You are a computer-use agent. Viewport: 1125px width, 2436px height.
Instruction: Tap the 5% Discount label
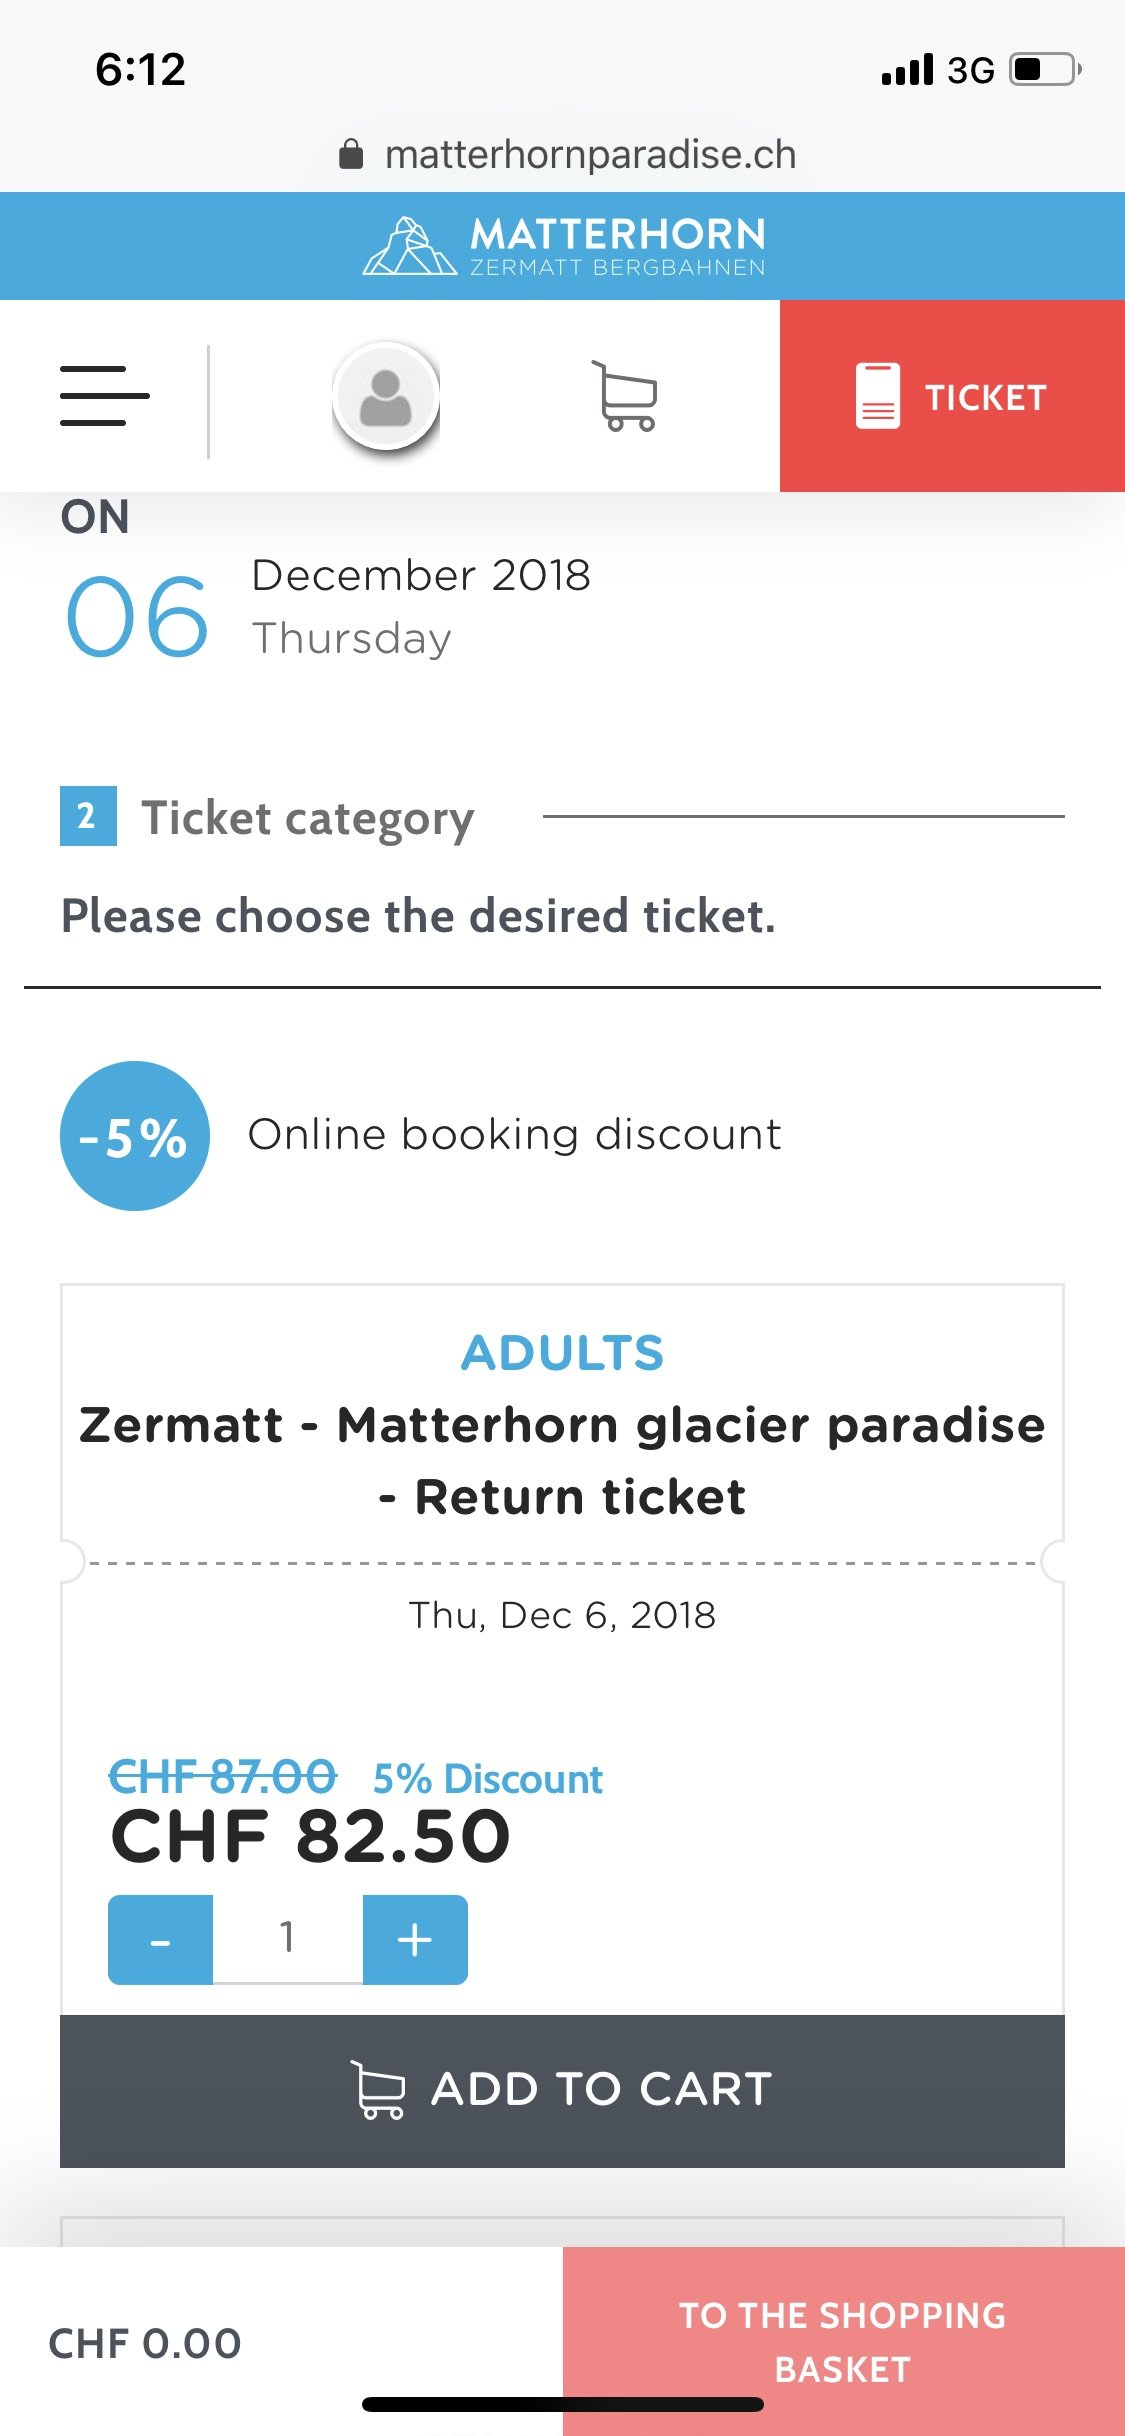(487, 1780)
